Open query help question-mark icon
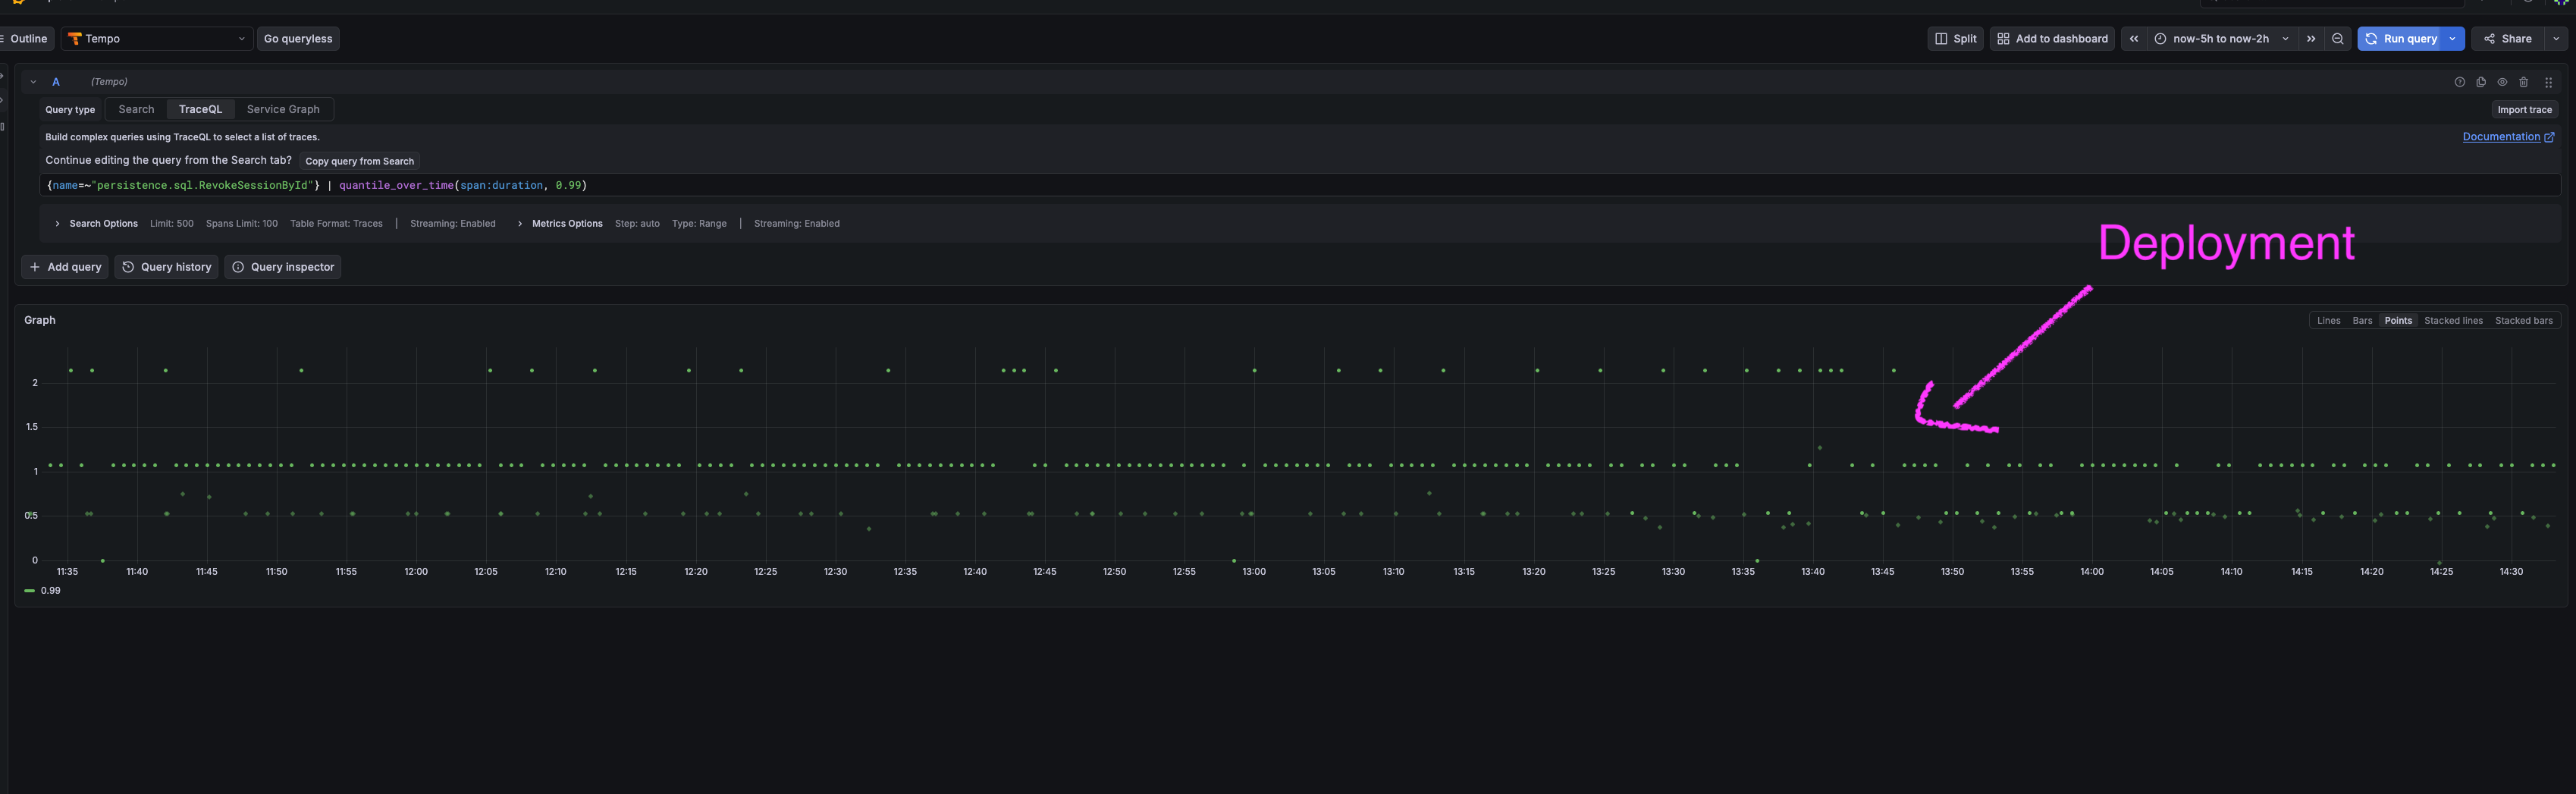 click(x=2460, y=82)
